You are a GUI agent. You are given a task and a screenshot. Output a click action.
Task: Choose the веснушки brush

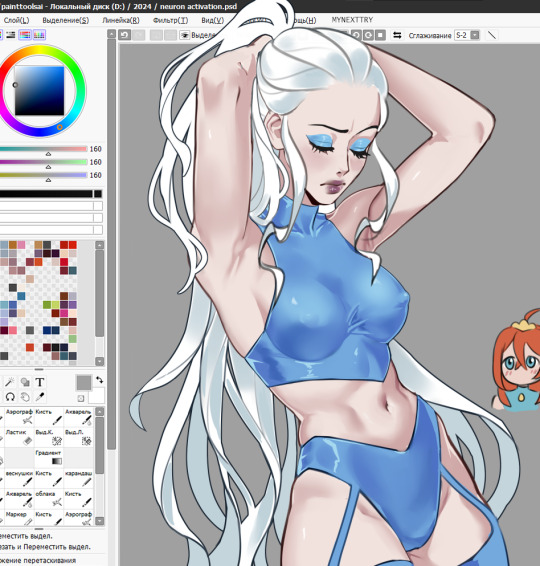(x=19, y=478)
